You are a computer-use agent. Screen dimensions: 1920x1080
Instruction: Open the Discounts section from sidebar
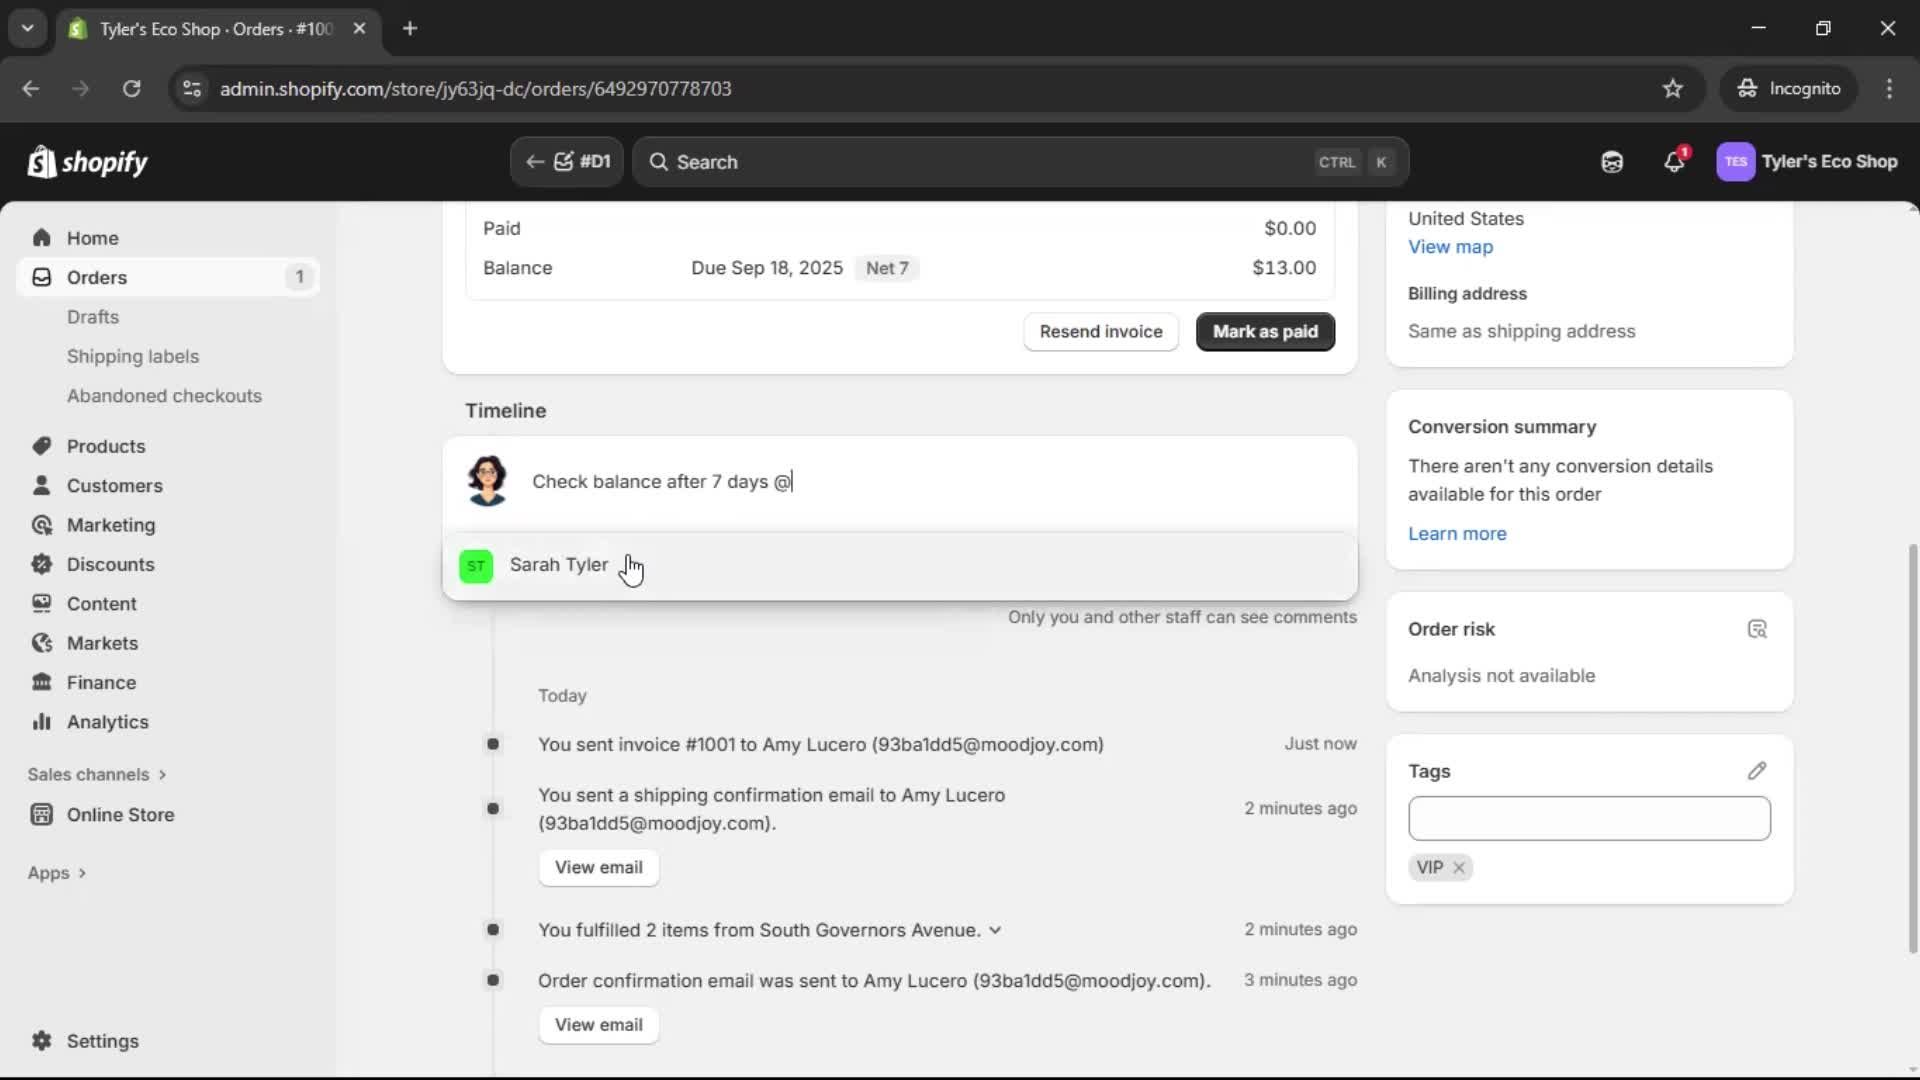click(x=110, y=564)
